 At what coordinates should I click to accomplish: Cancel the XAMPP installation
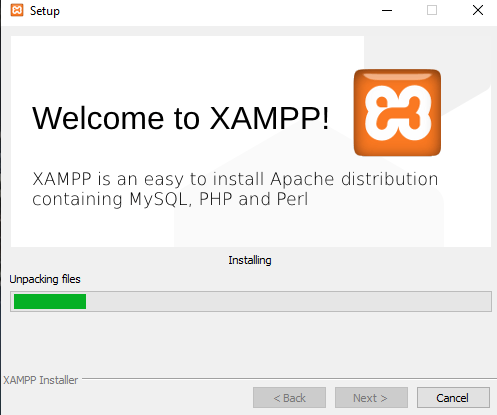(x=453, y=397)
